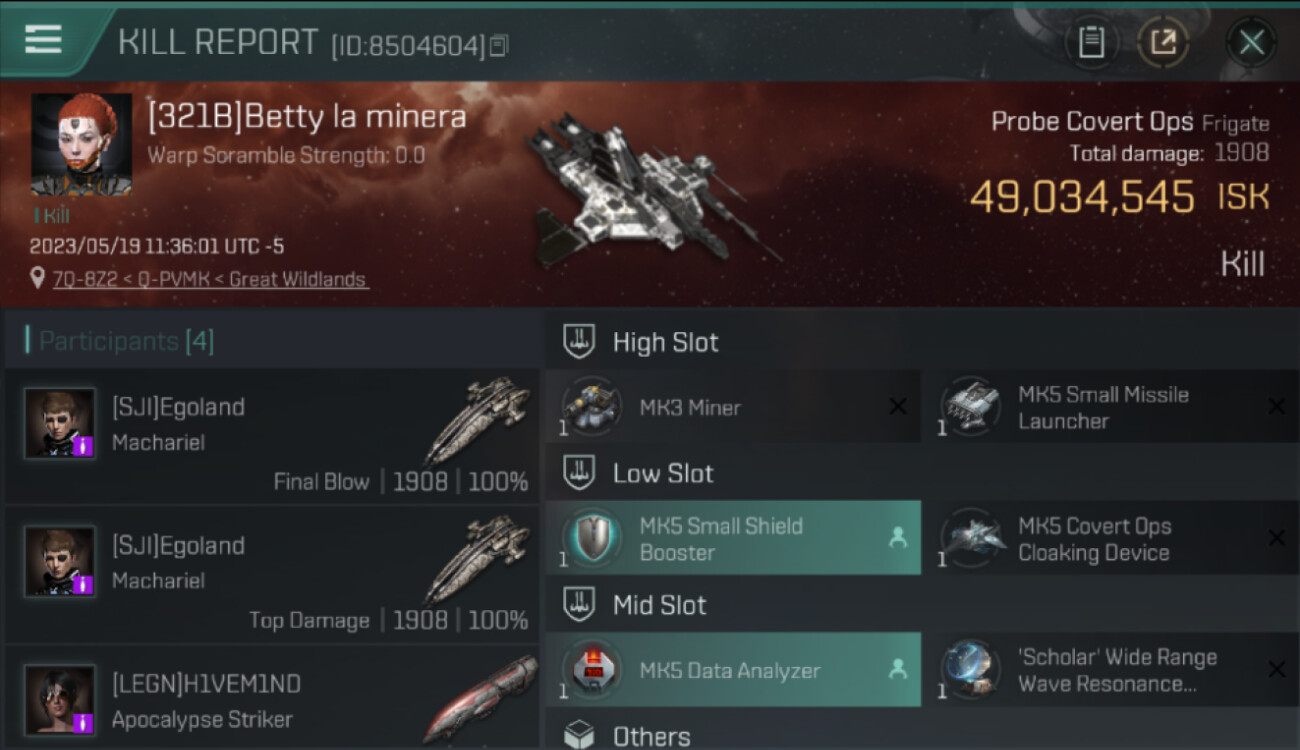1300x750 pixels.
Task: Open the MK3 Miner module icon
Action: coord(592,407)
